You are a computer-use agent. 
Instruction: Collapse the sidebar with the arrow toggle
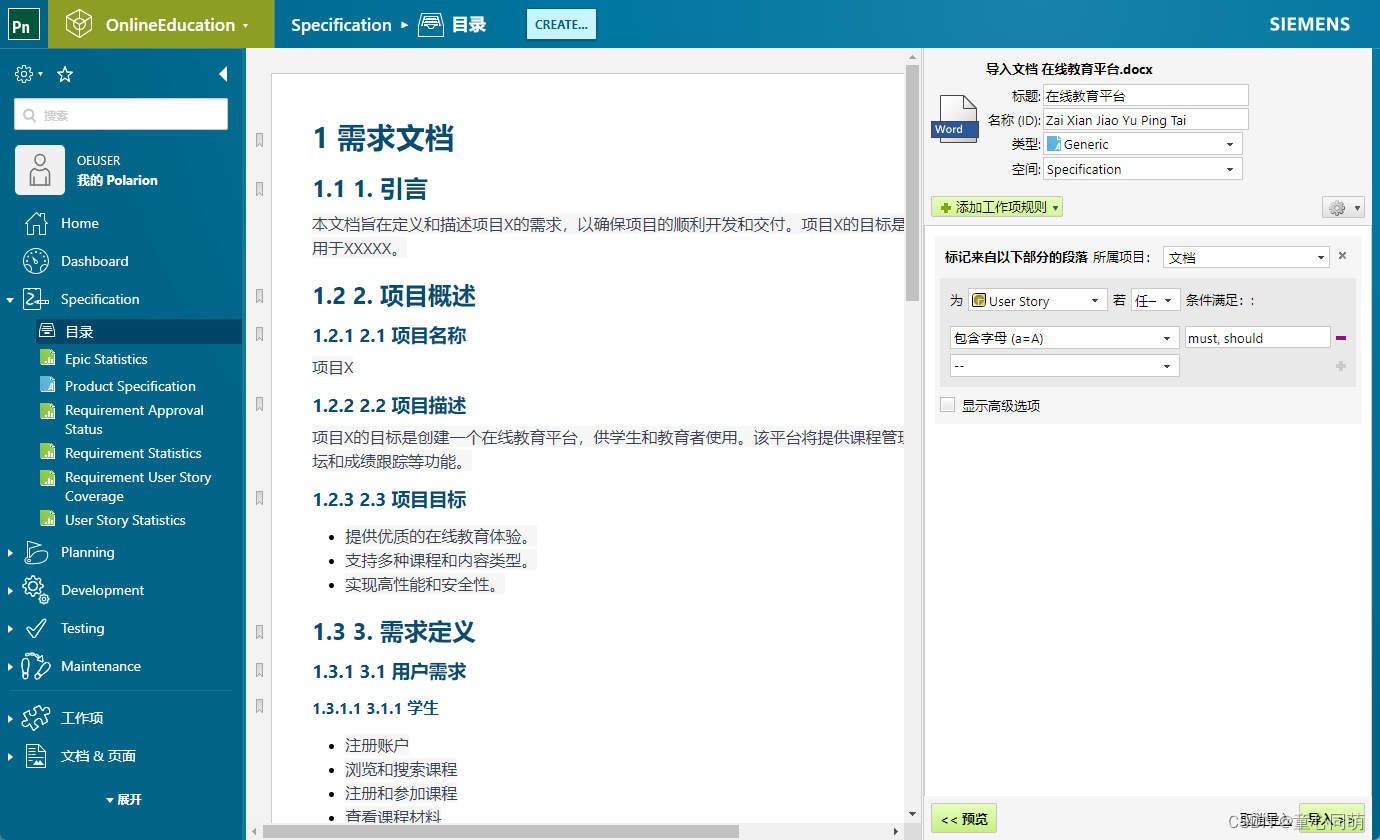coord(223,73)
